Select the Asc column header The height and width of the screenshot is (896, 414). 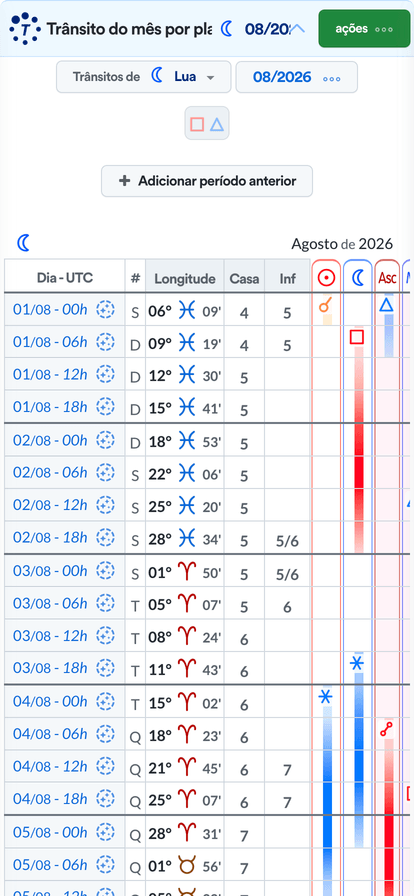point(387,278)
